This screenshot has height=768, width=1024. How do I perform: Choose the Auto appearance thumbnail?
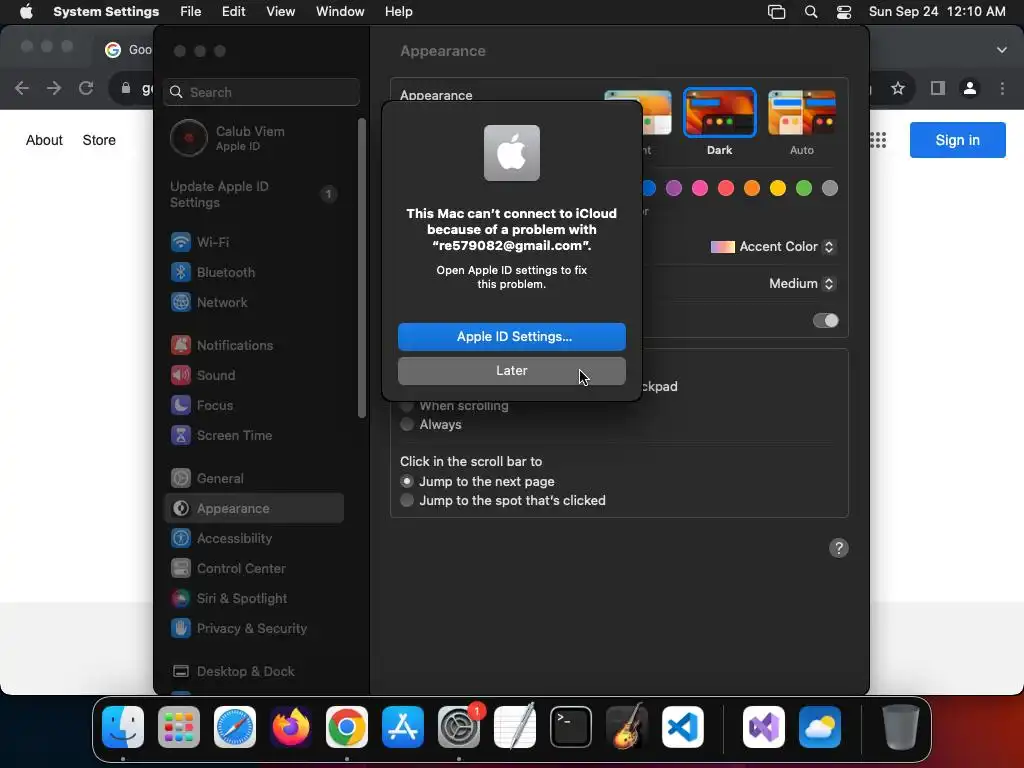(x=802, y=113)
